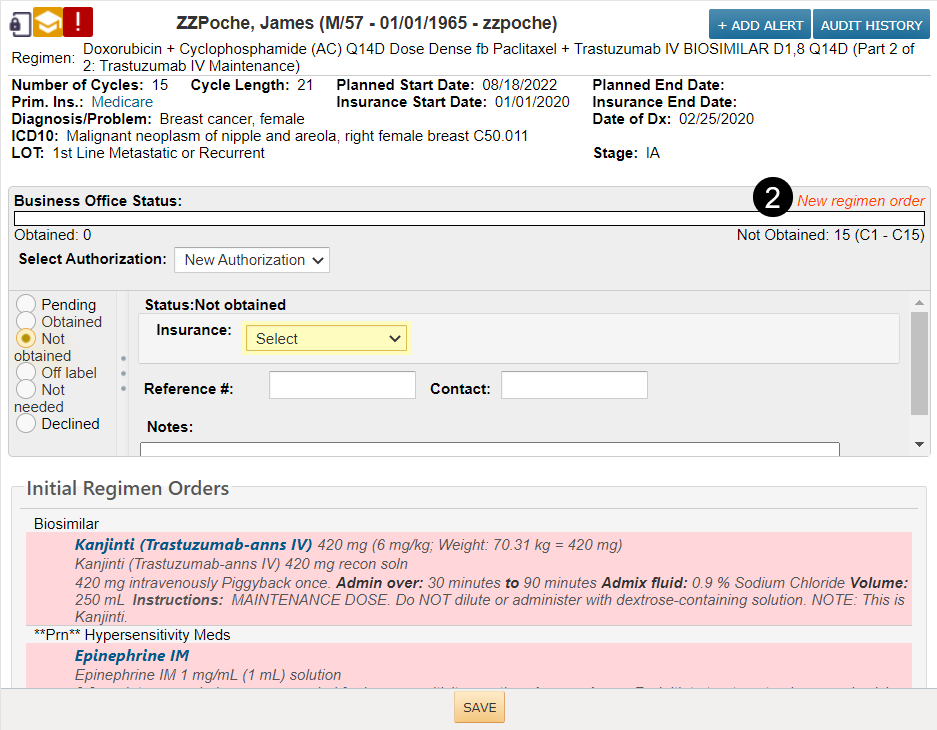This screenshot has height=730, width=937.
Task: Click the black number 2 marker
Action: [x=773, y=199]
